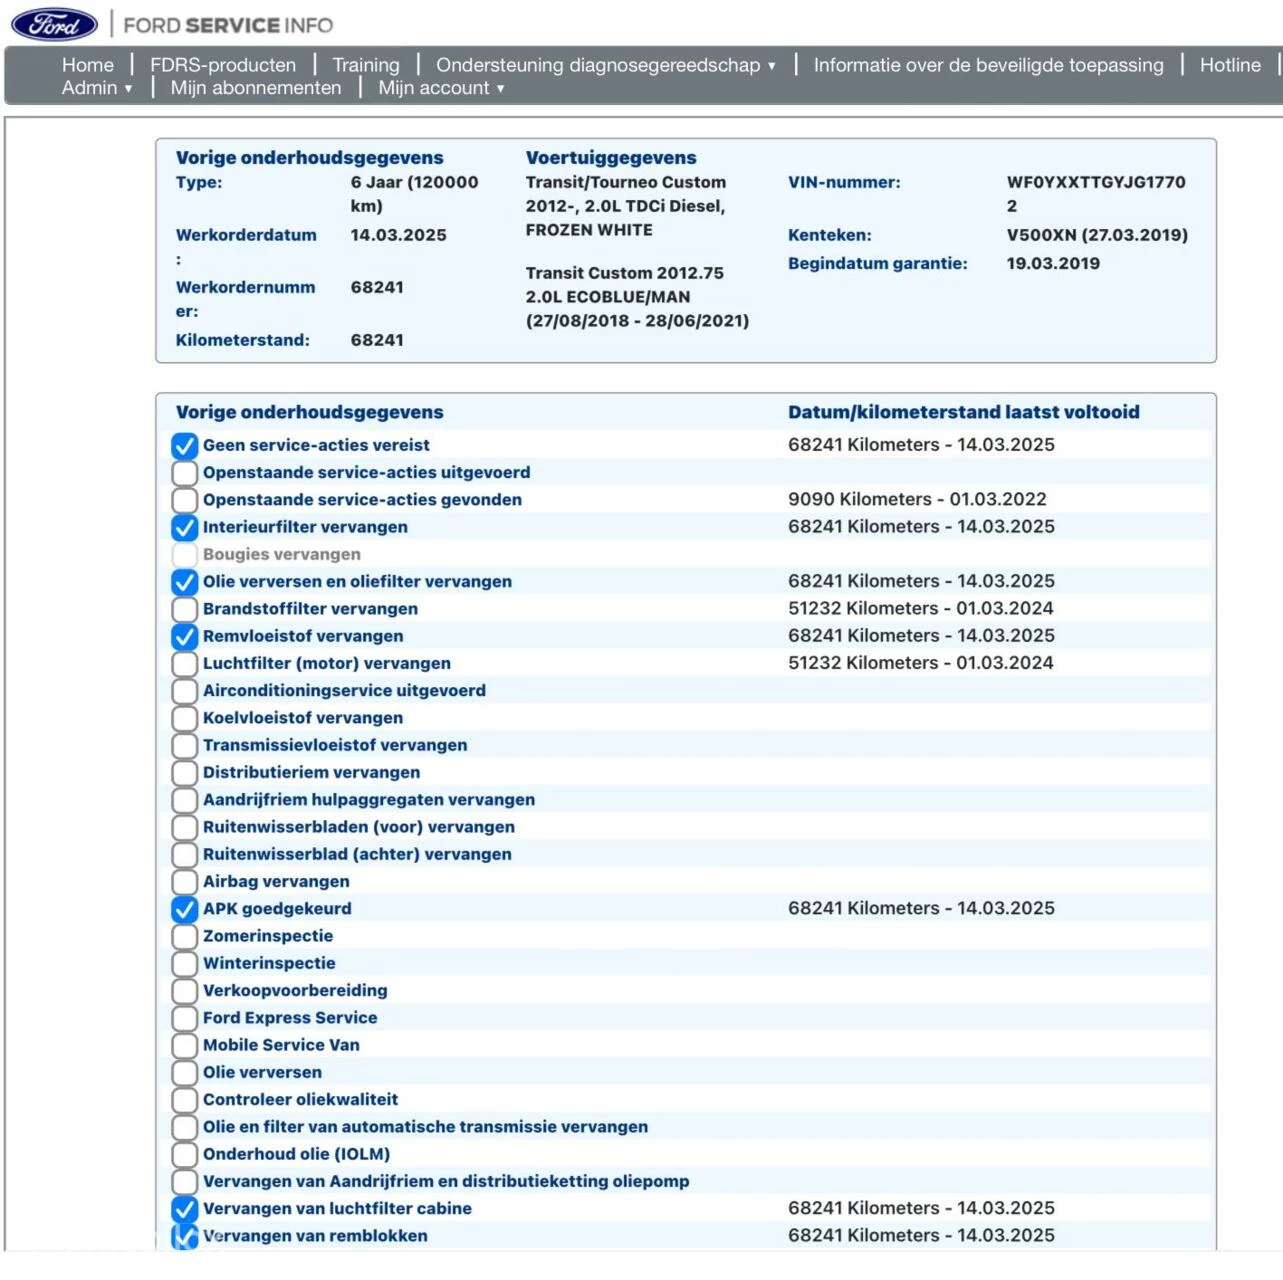The image size is (1283, 1280).
Task: Check Transmissievloeistof vervangen checkbox
Action: pyautogui.click(x=184, y=745)
